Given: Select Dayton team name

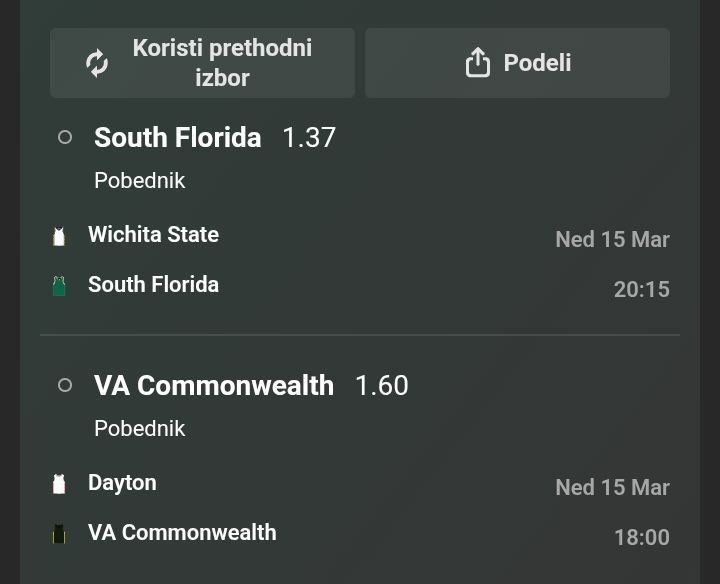Looking at the screenshot, I should click(122, 483).
